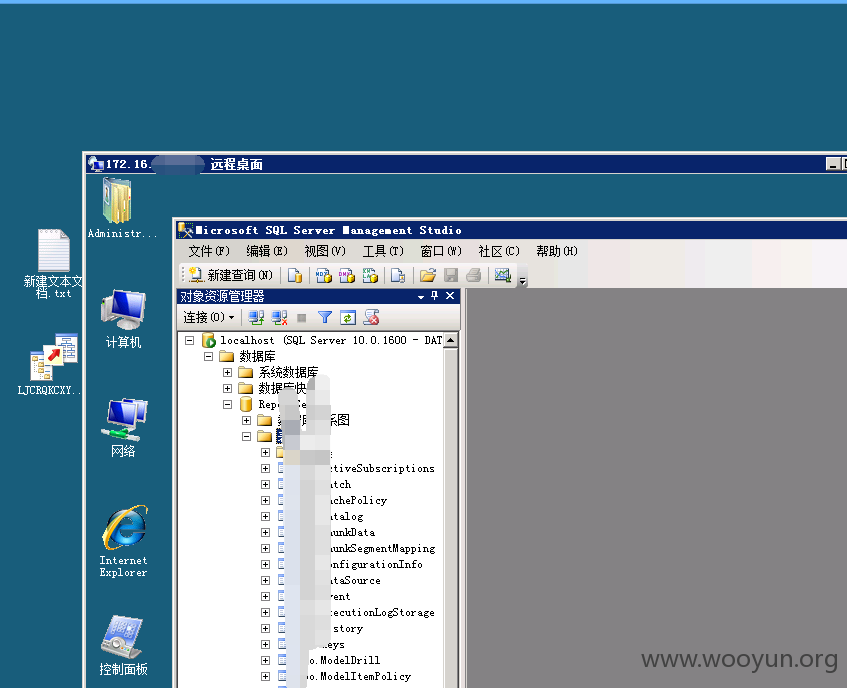
Task: Expand the 数据库快照 folder
Action: pyautogui.click(x=227, y=388)
